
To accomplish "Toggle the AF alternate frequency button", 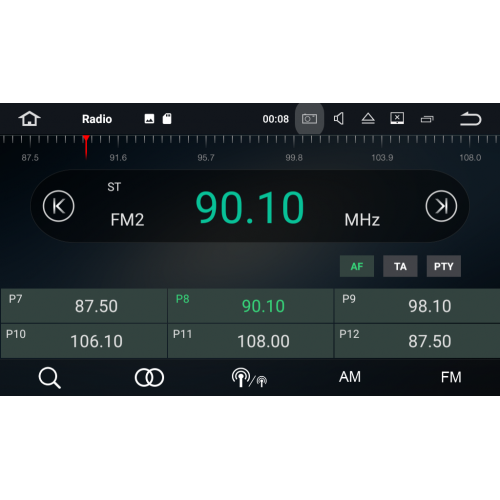I will pos(357,266).
